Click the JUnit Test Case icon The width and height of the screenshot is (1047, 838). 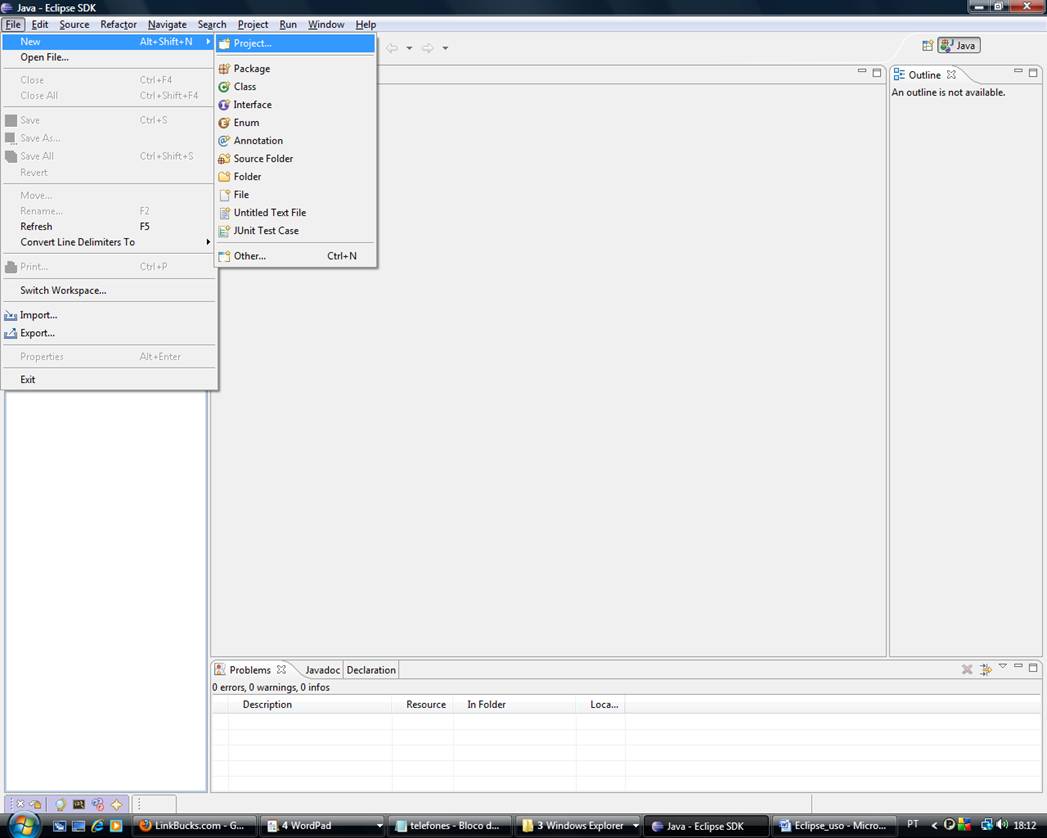point(224,231)
